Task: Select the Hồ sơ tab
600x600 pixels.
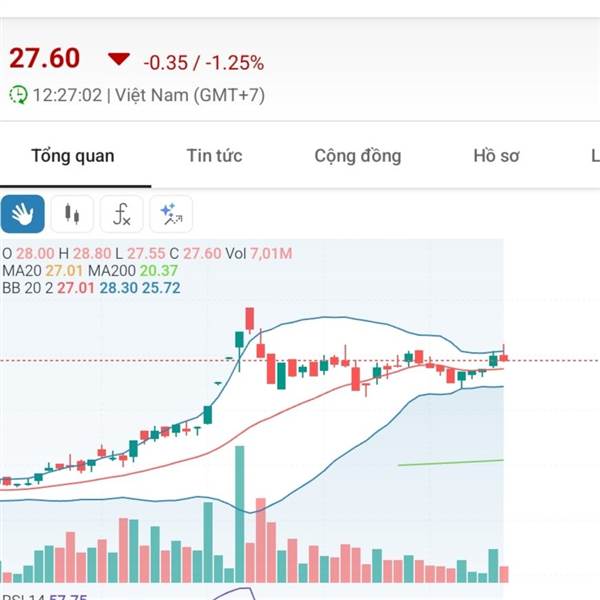Action: (x=496, y=155)
